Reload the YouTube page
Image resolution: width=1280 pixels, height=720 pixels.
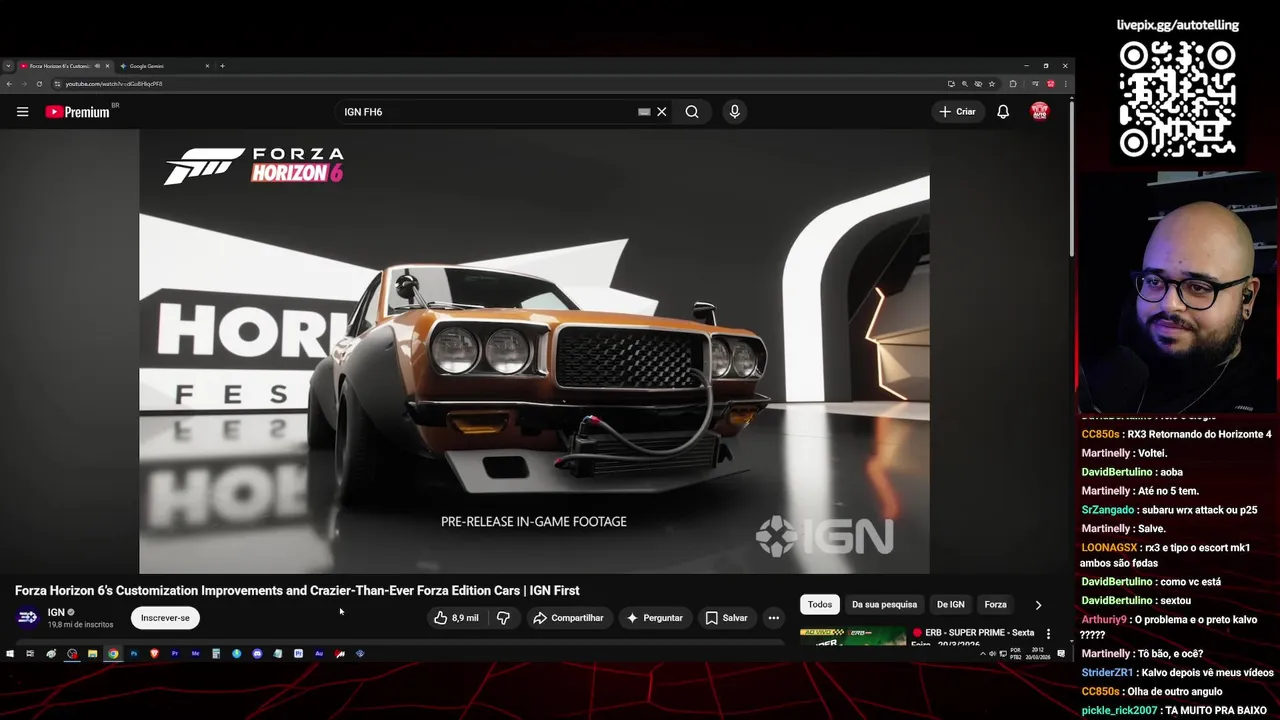[39, 84]
